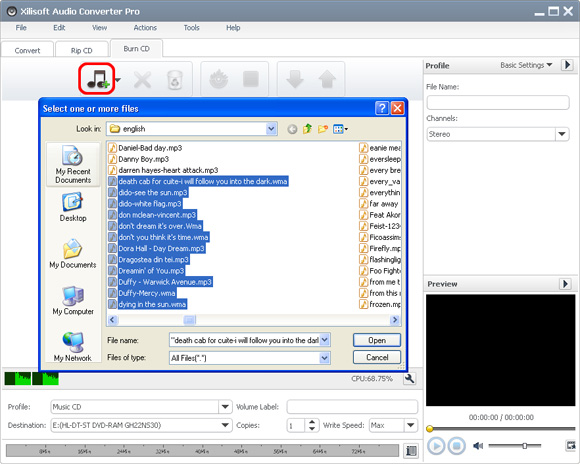The width and height of the screenshot is (580, 464).
Task: Open the File menu
Action: (21, 28)
